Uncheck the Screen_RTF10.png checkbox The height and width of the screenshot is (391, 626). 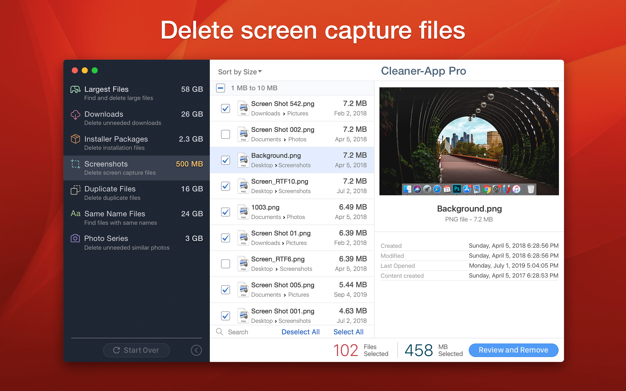pos(226,186)
